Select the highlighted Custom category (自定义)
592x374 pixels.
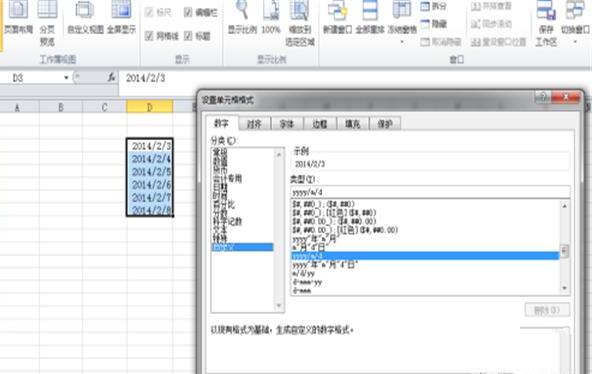pyautogui.click(x=242, y=247)
